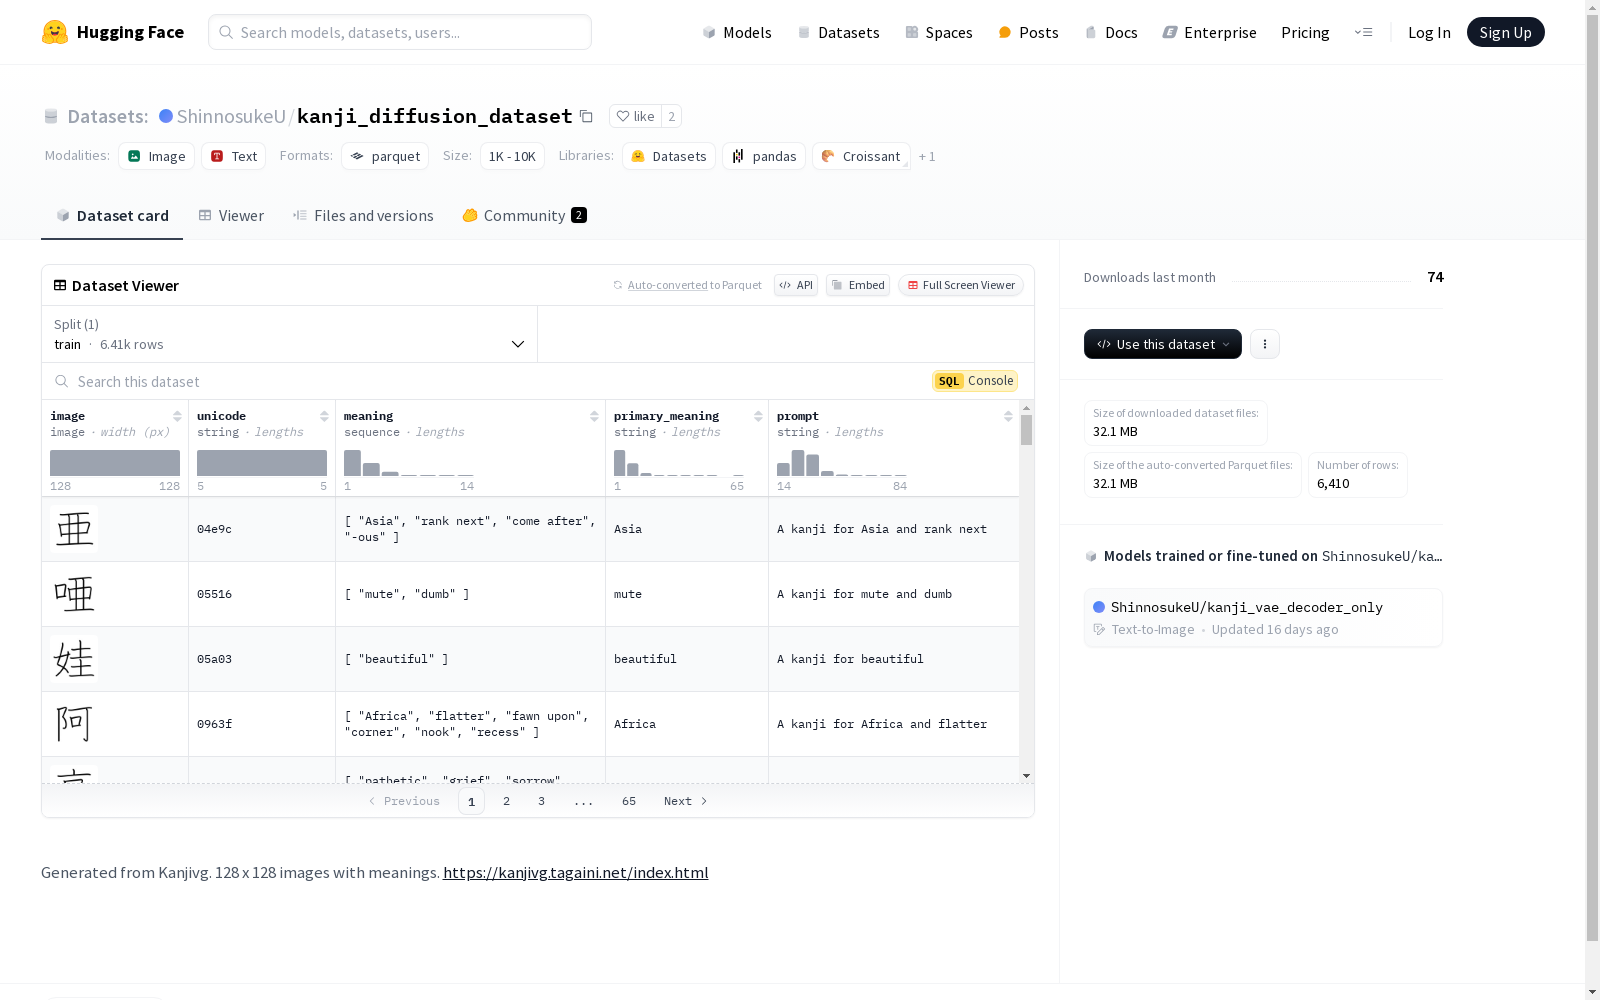This screenshot has width=1600, height=1000.
Task: Click the Image modality tag
Action: coord(157,156)
